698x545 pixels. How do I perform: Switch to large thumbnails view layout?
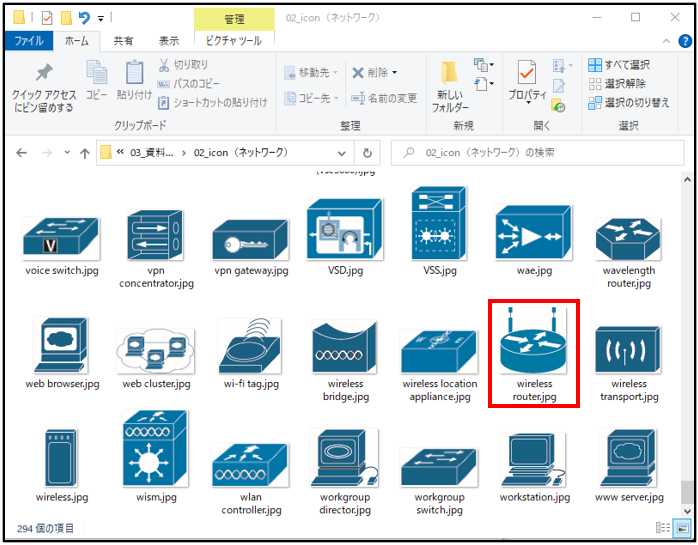click(x=682, y=528)
